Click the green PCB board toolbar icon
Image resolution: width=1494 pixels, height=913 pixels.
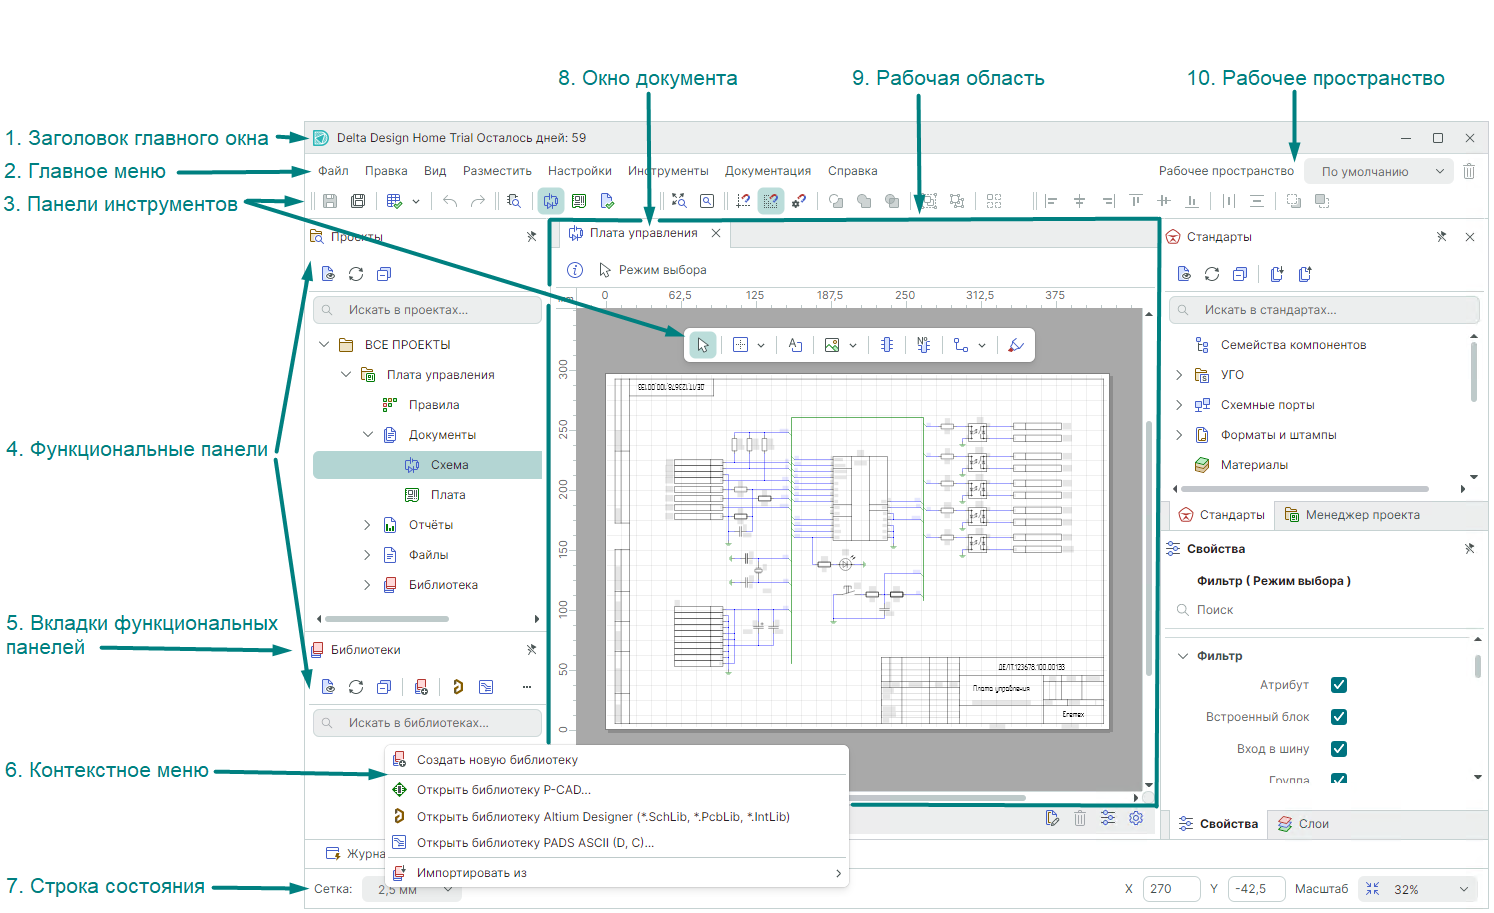pyautogui.click(x=579, y=201)
